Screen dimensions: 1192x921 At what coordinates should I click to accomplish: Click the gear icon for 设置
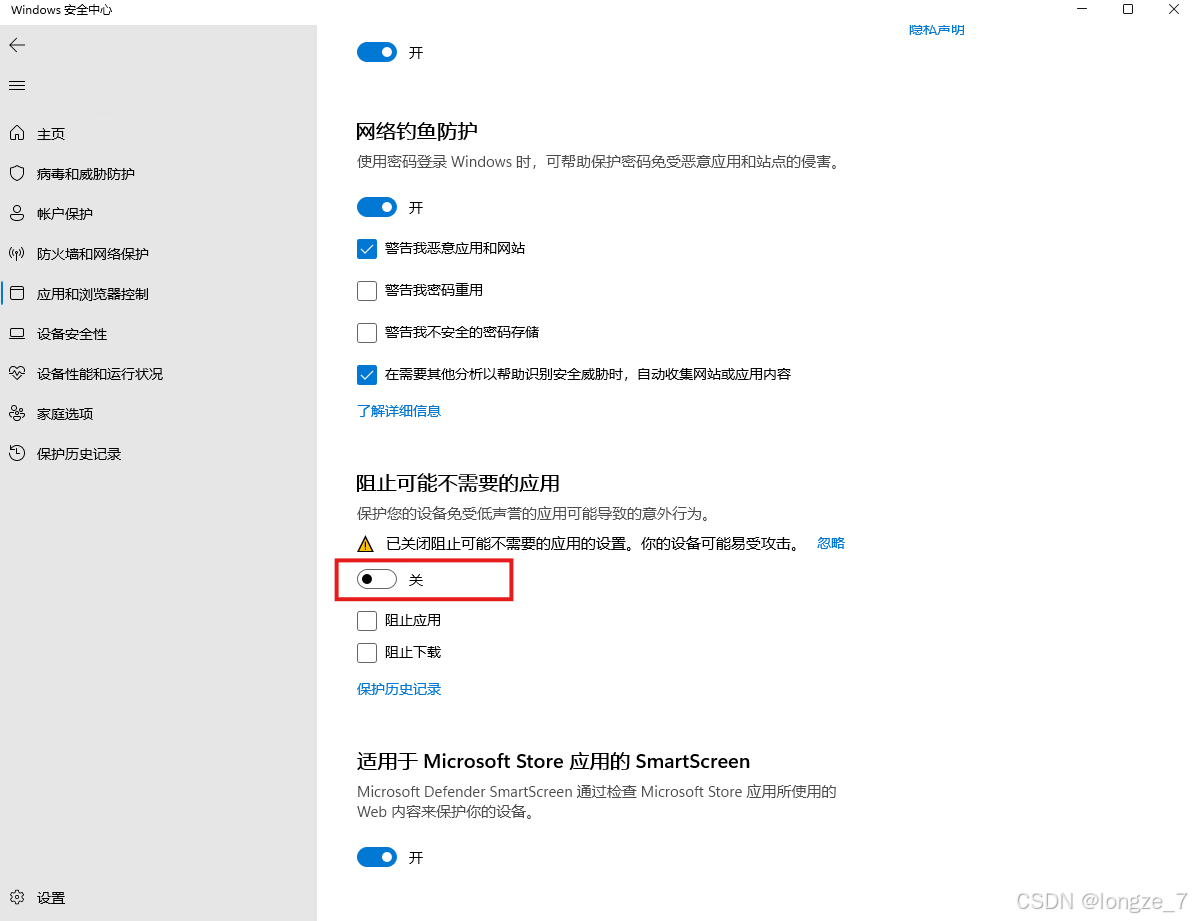point(17,897)
